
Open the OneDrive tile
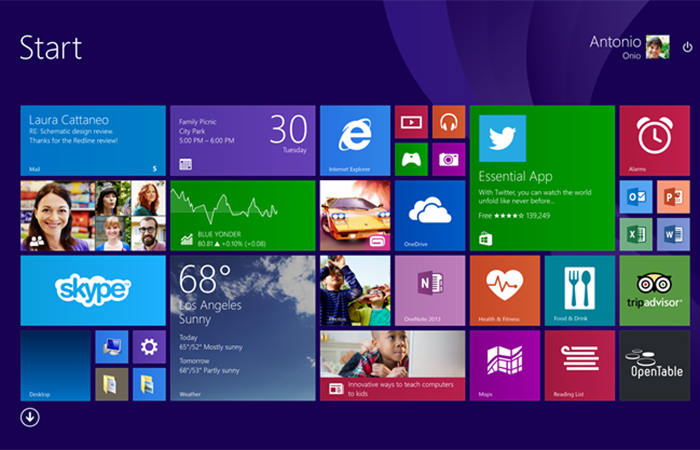point(430,216)
